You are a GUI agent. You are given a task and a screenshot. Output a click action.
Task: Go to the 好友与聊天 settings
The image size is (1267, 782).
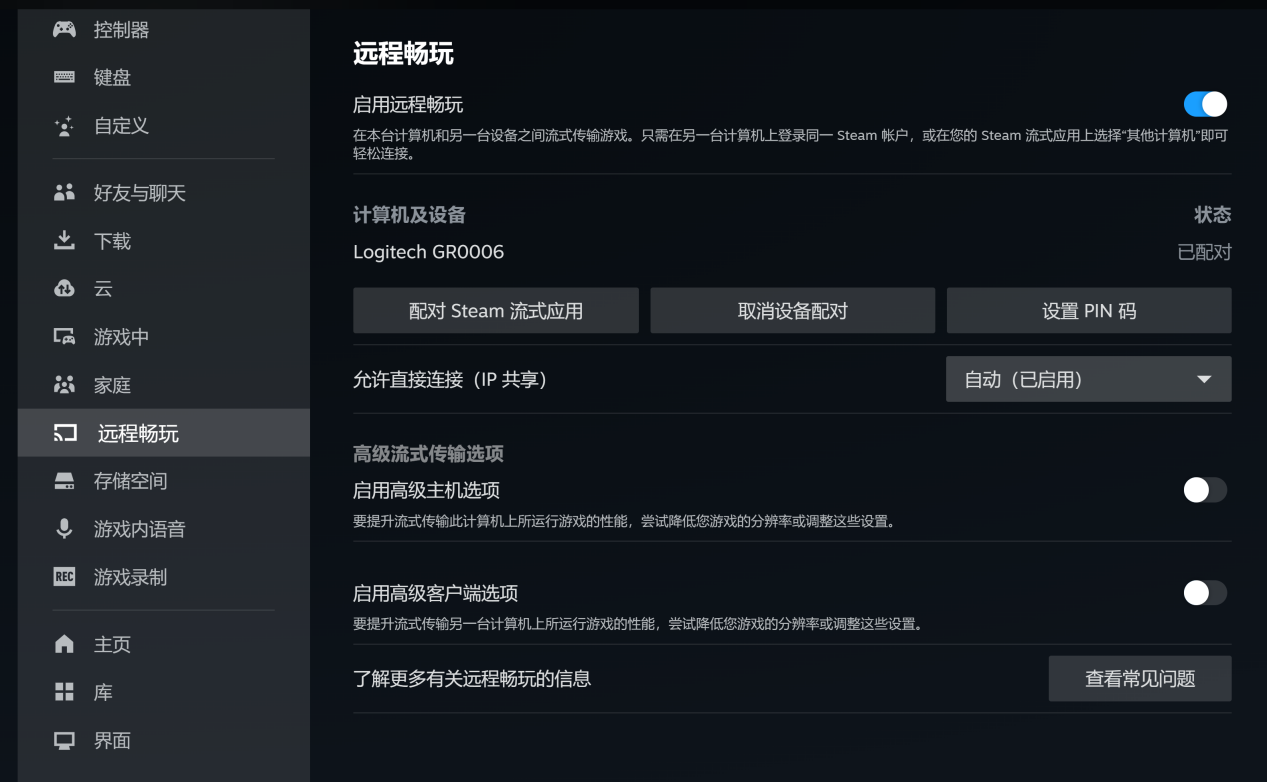click(x=164, y=193)
